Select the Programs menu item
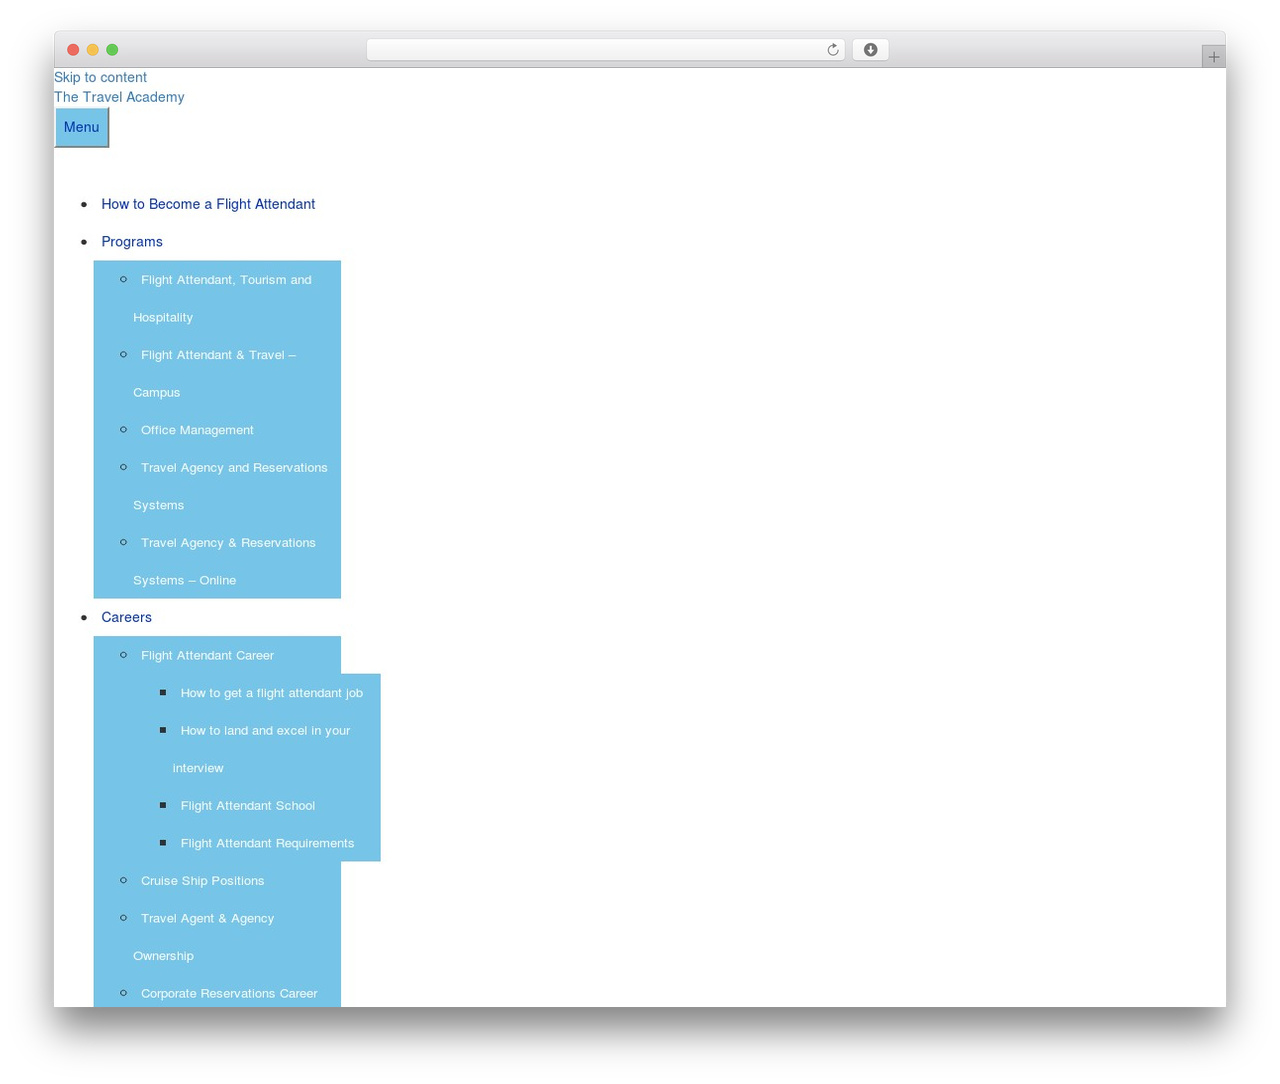 (132, 242)
